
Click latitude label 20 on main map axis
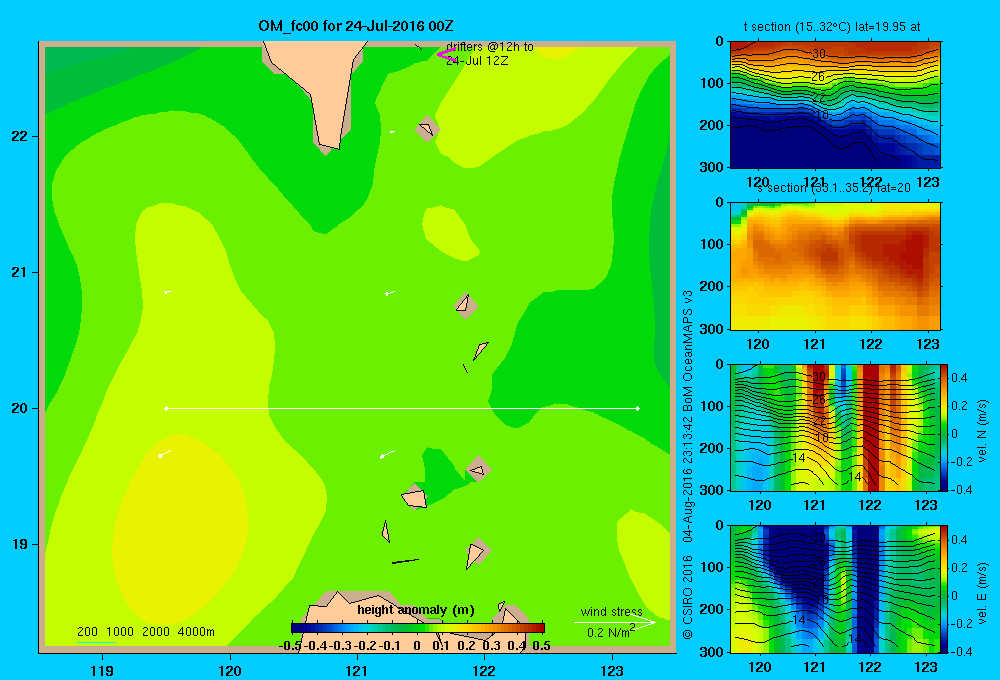pyautogui.click(x=19, y=408)
